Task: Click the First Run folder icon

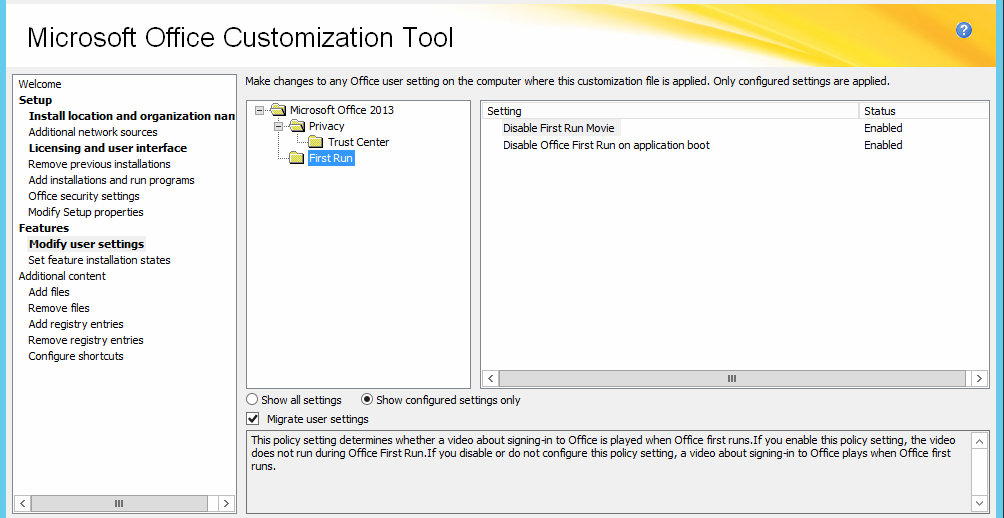Action: click(297, 158)
